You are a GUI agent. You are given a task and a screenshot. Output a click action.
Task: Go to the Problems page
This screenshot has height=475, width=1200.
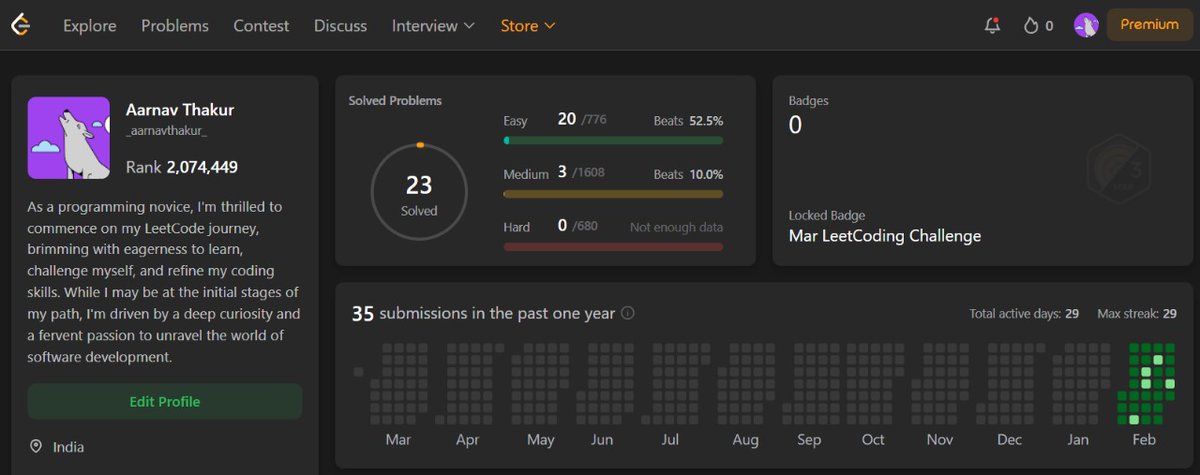tap(175, 26)
